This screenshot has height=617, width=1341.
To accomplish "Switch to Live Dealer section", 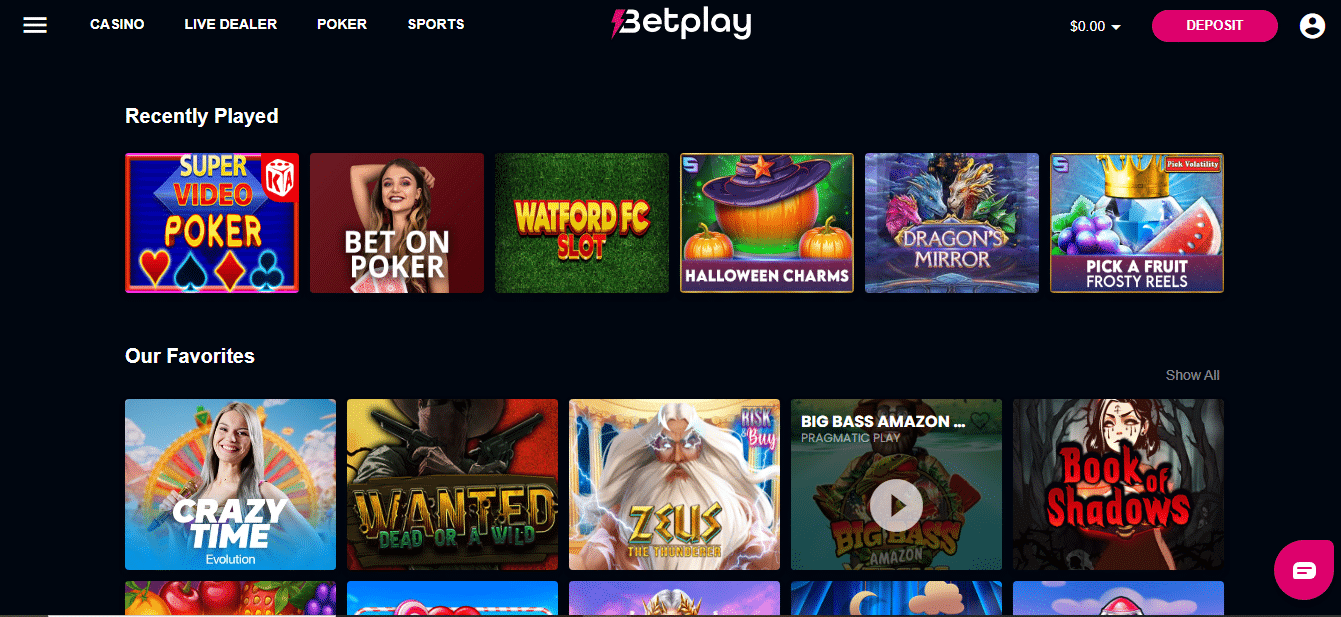I will 231,24.
